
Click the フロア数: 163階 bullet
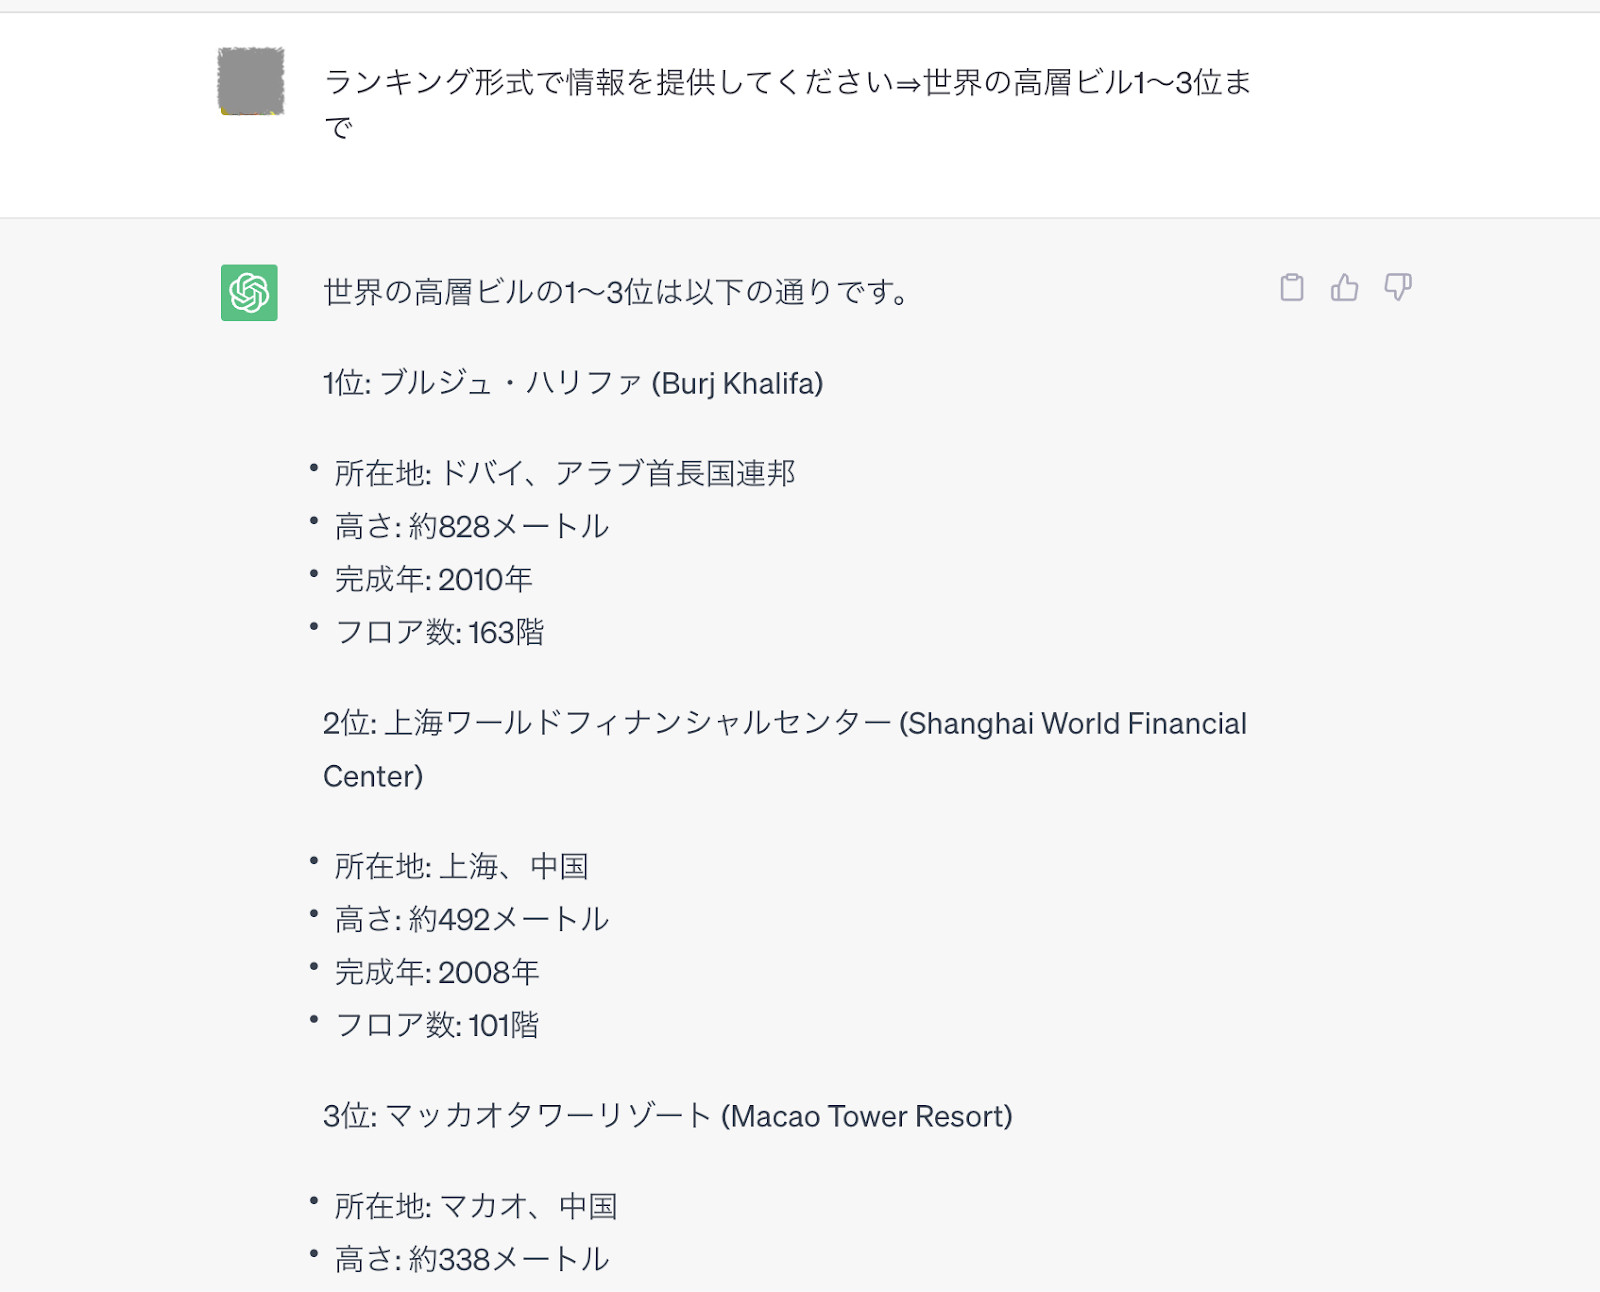coord(440,632)
